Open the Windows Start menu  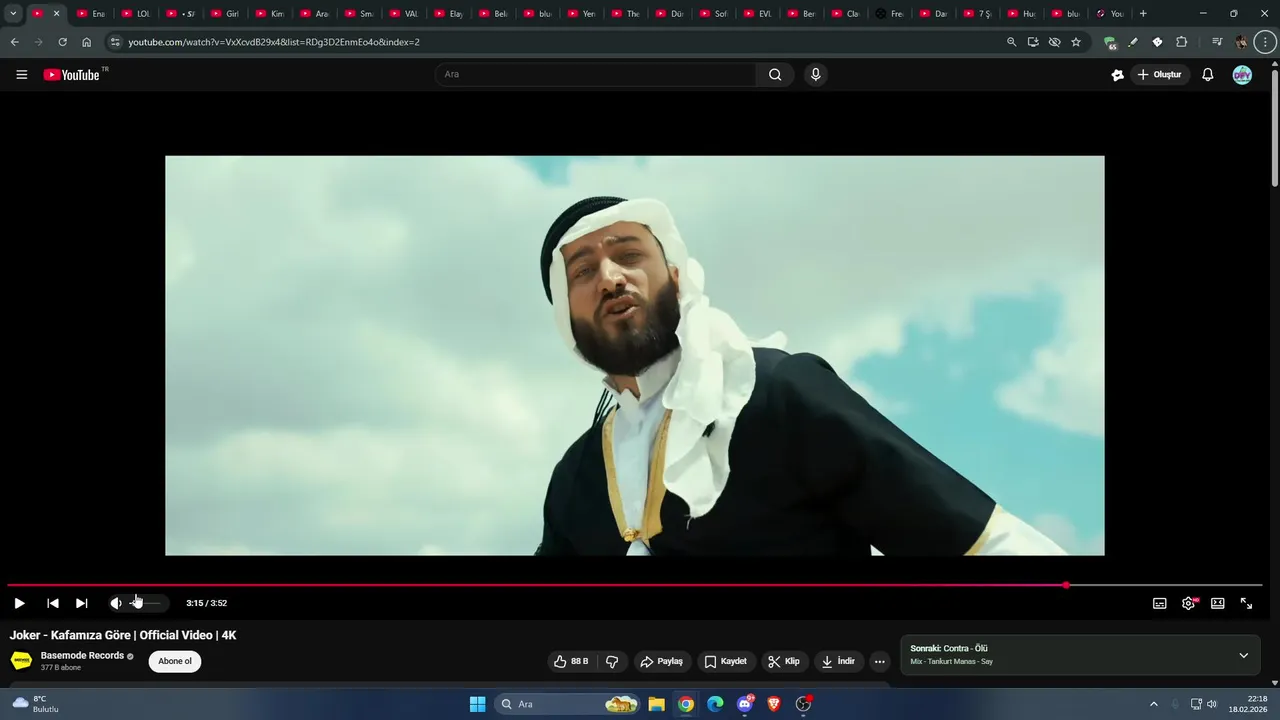click(x=478, y=704)
